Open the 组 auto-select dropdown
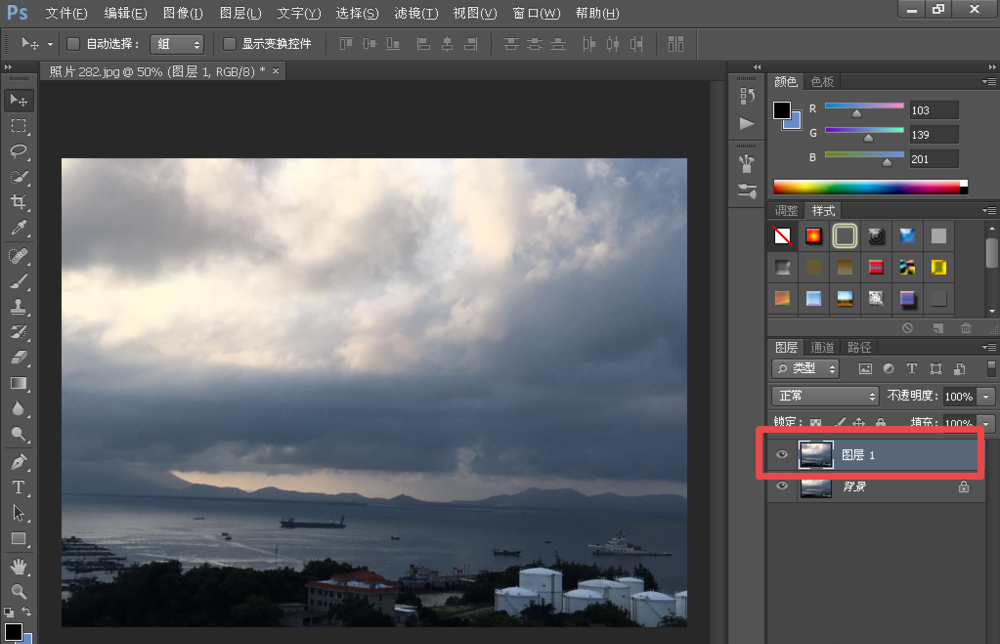Viewport: 1000px width, 644px height. pyautogui.click(x=177, y=44)
